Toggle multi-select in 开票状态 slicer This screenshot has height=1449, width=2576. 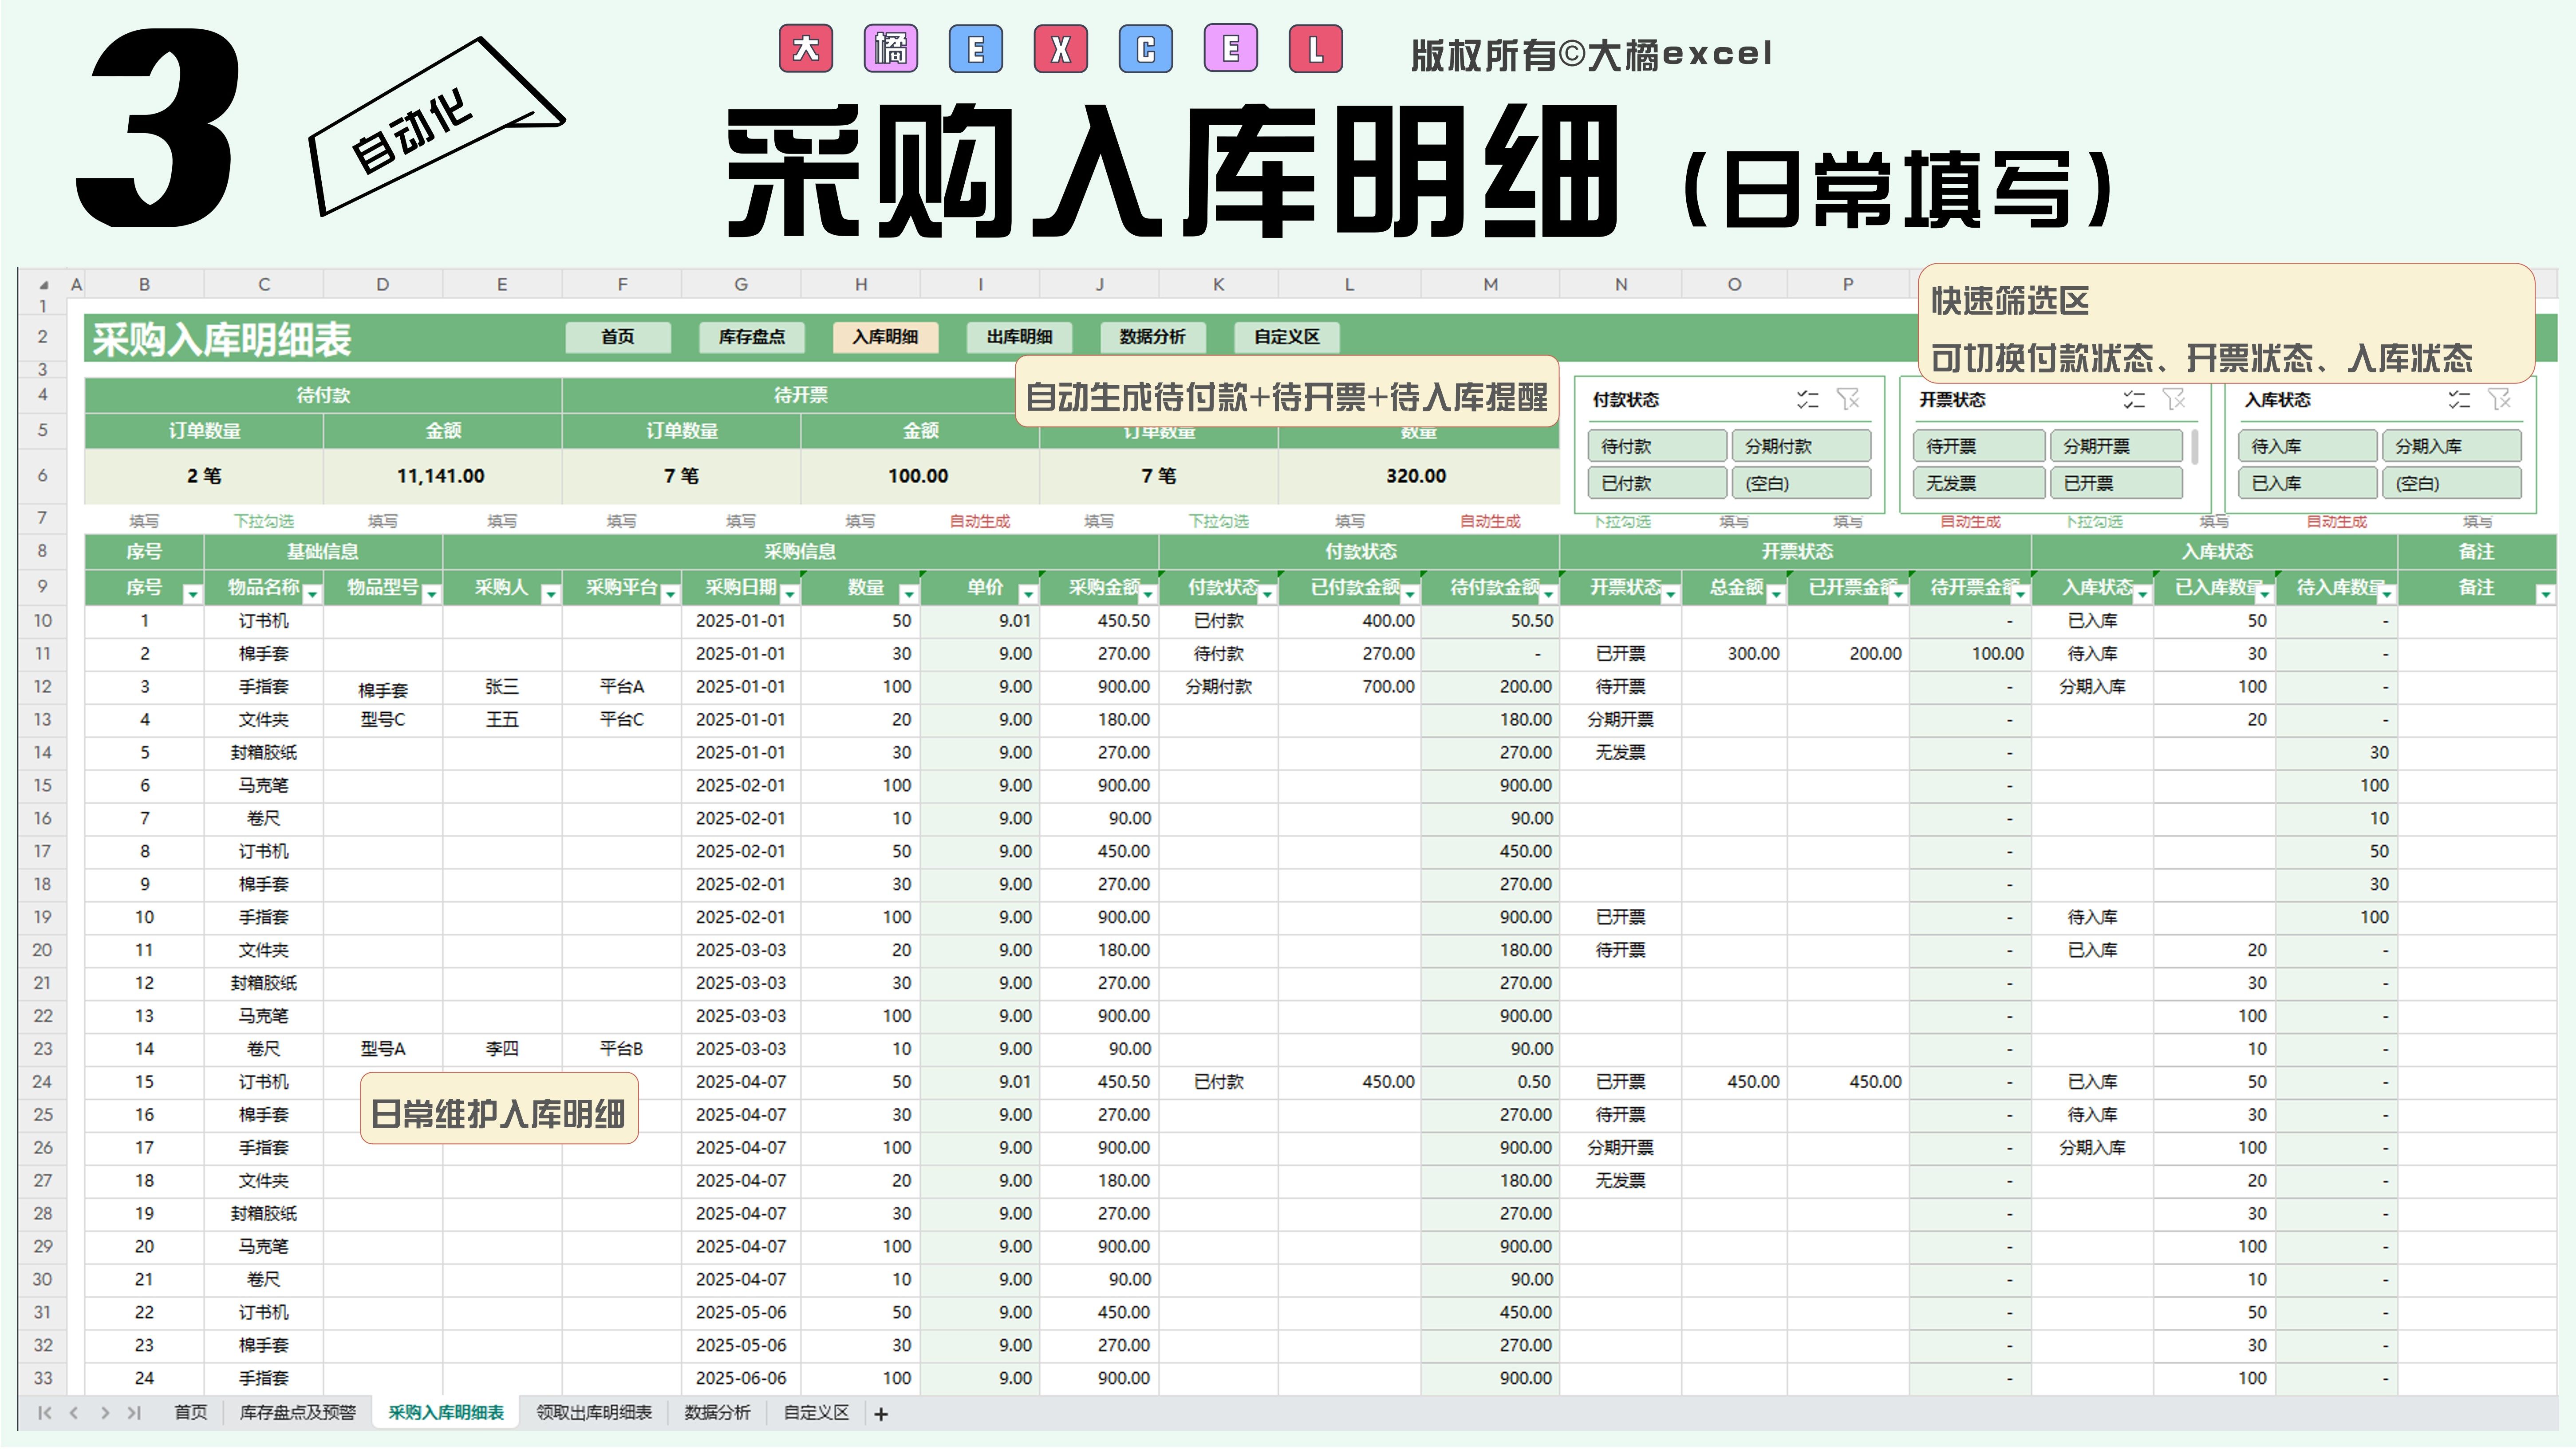click(2134, 400)
